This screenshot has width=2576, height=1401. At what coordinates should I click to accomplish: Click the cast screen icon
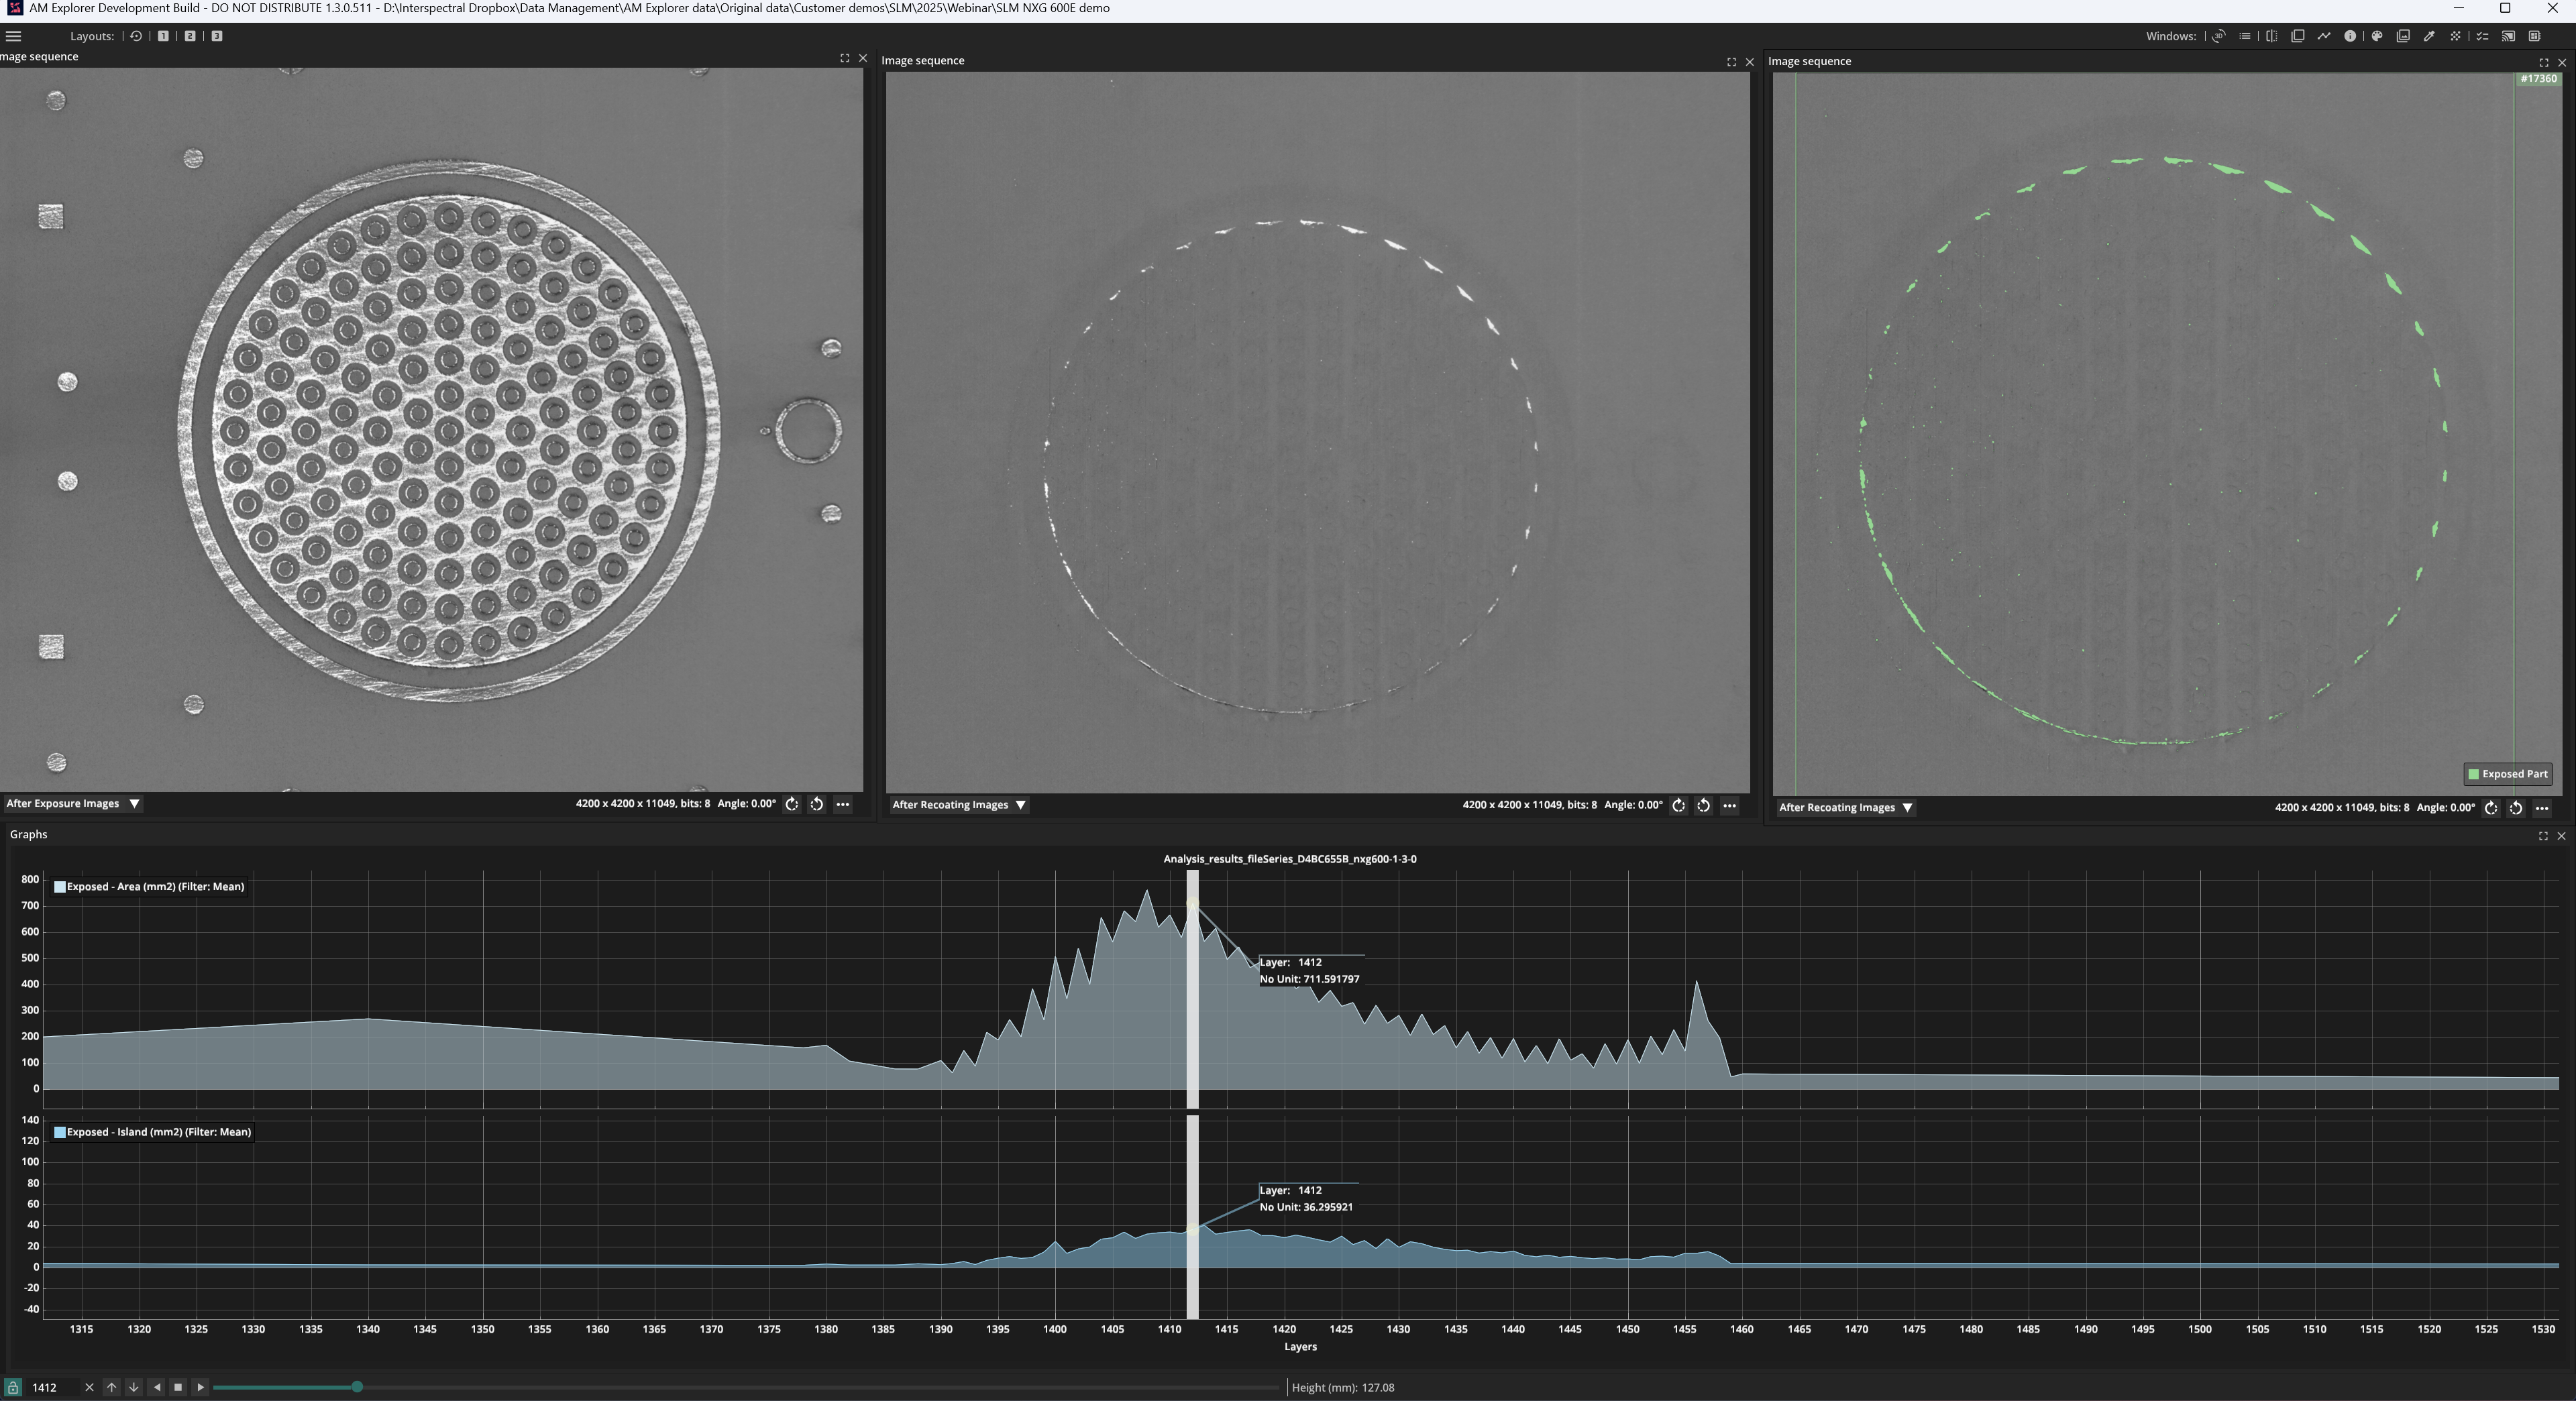click(x=2508, y=36)
